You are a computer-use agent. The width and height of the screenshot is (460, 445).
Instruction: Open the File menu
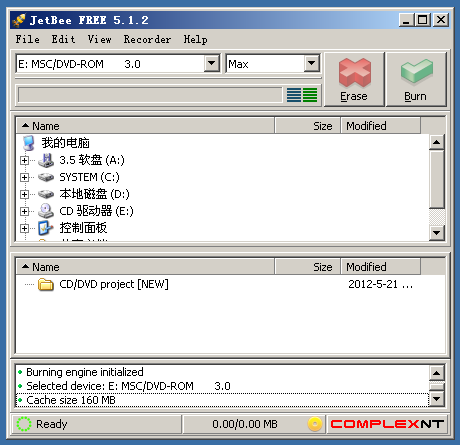tap(27, 39)
